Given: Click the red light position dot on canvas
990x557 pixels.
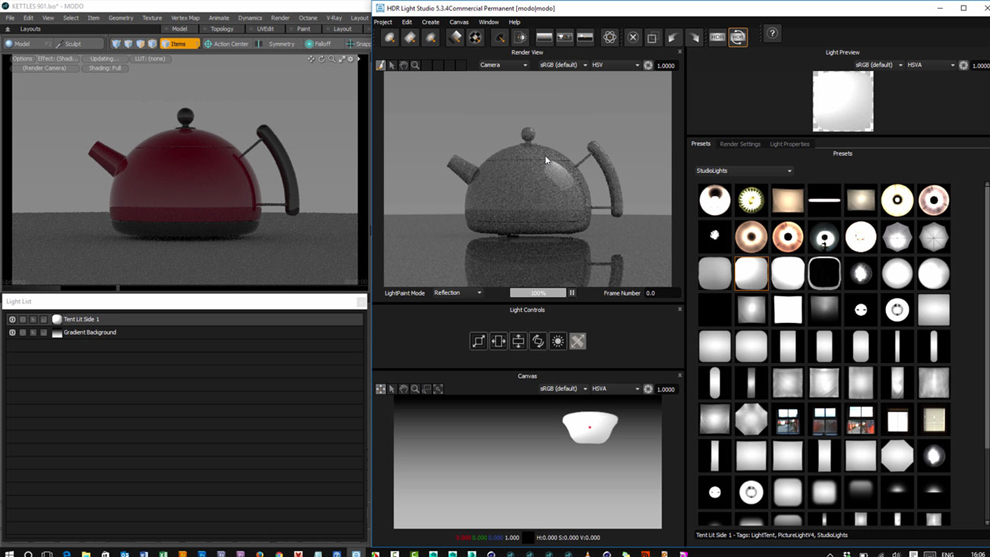Looking at the screenshot, I should pos(590,428).
